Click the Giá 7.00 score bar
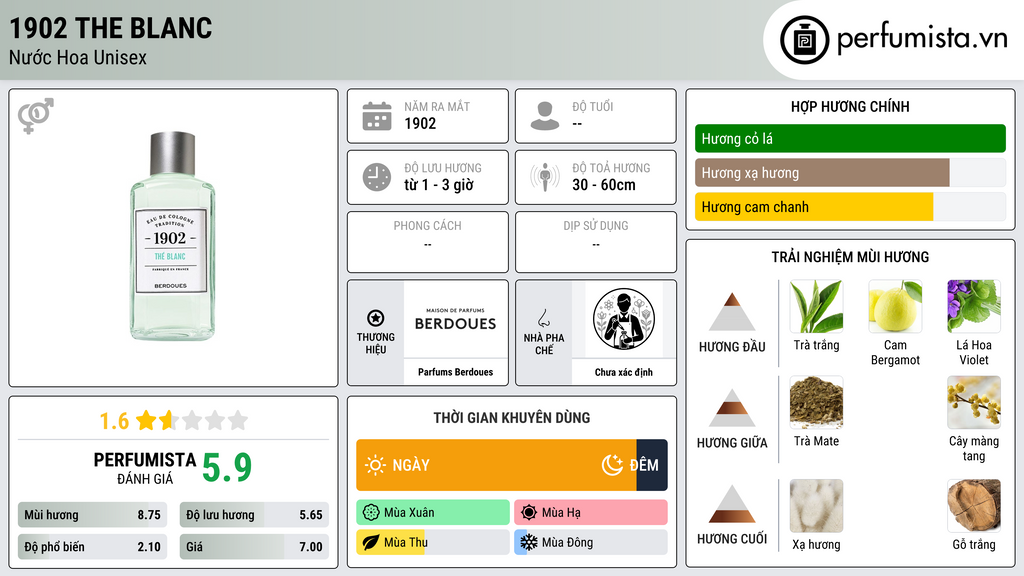 tap(254, 547)
